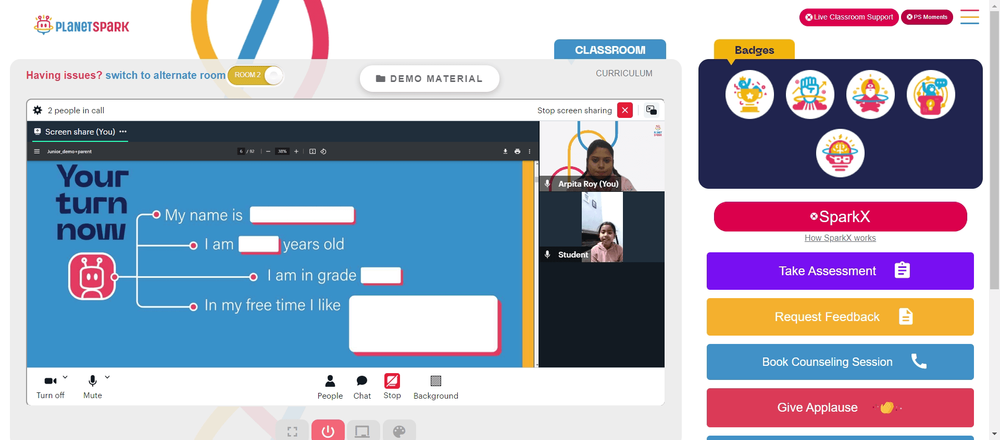Select Student video tile
The image size is (1000, 440).
coord(602,227)
